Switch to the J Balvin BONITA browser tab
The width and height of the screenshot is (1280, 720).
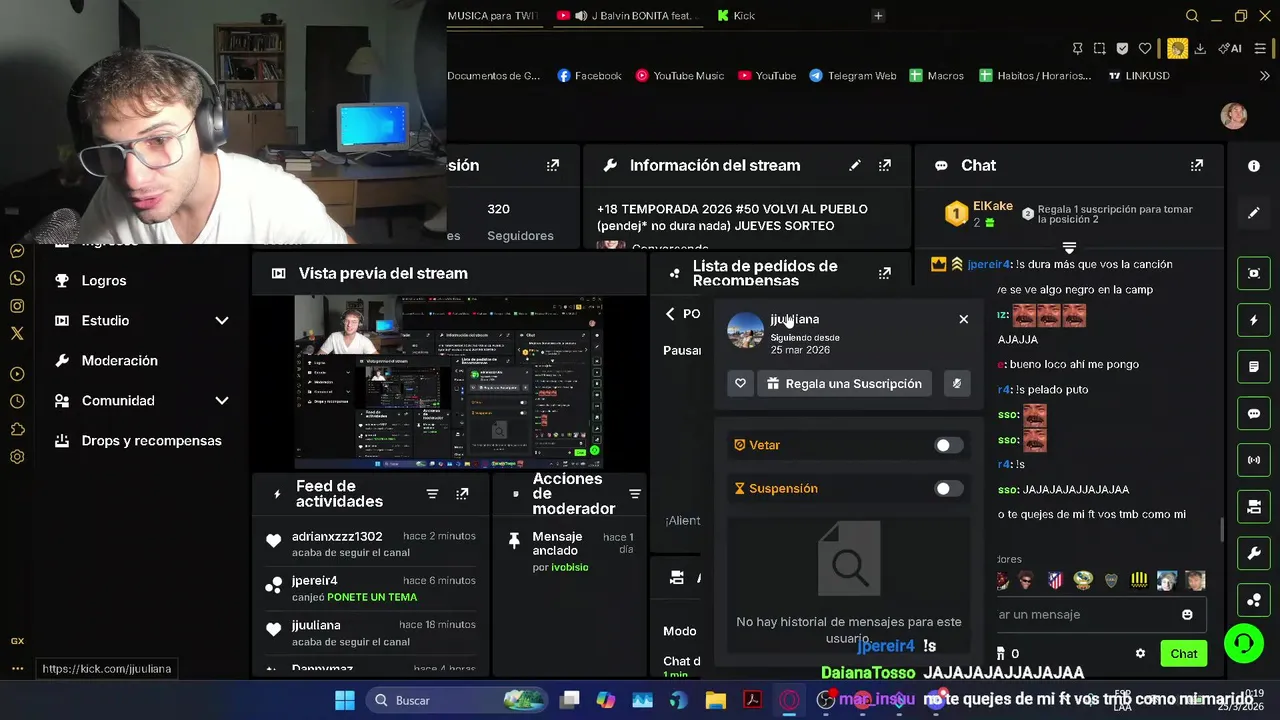click(x=628, y=15)
